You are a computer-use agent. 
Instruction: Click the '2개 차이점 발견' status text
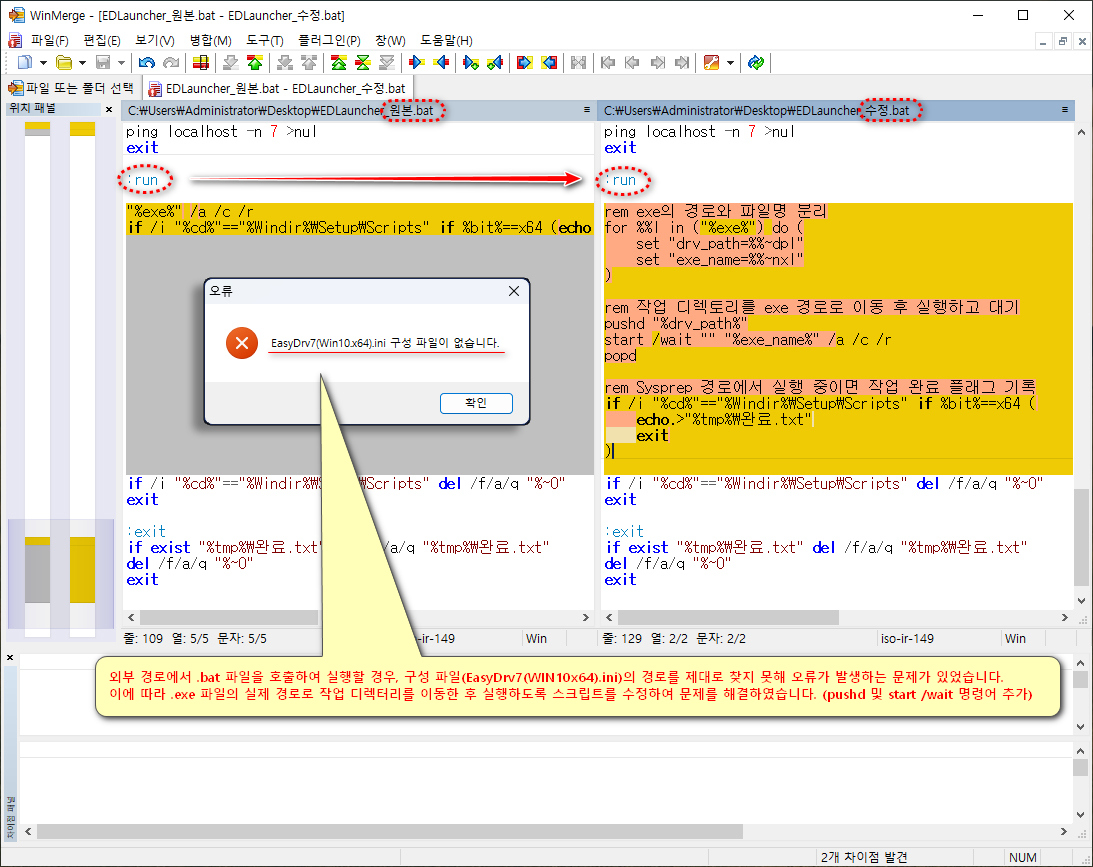click(864, 857)
